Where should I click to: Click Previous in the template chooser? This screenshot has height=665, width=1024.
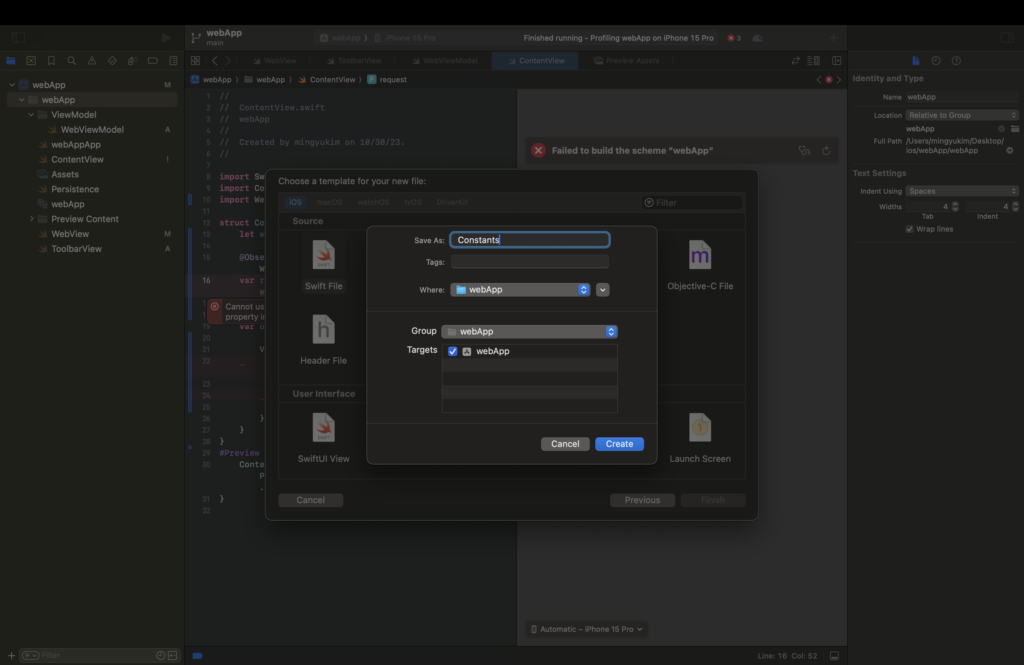642,500
